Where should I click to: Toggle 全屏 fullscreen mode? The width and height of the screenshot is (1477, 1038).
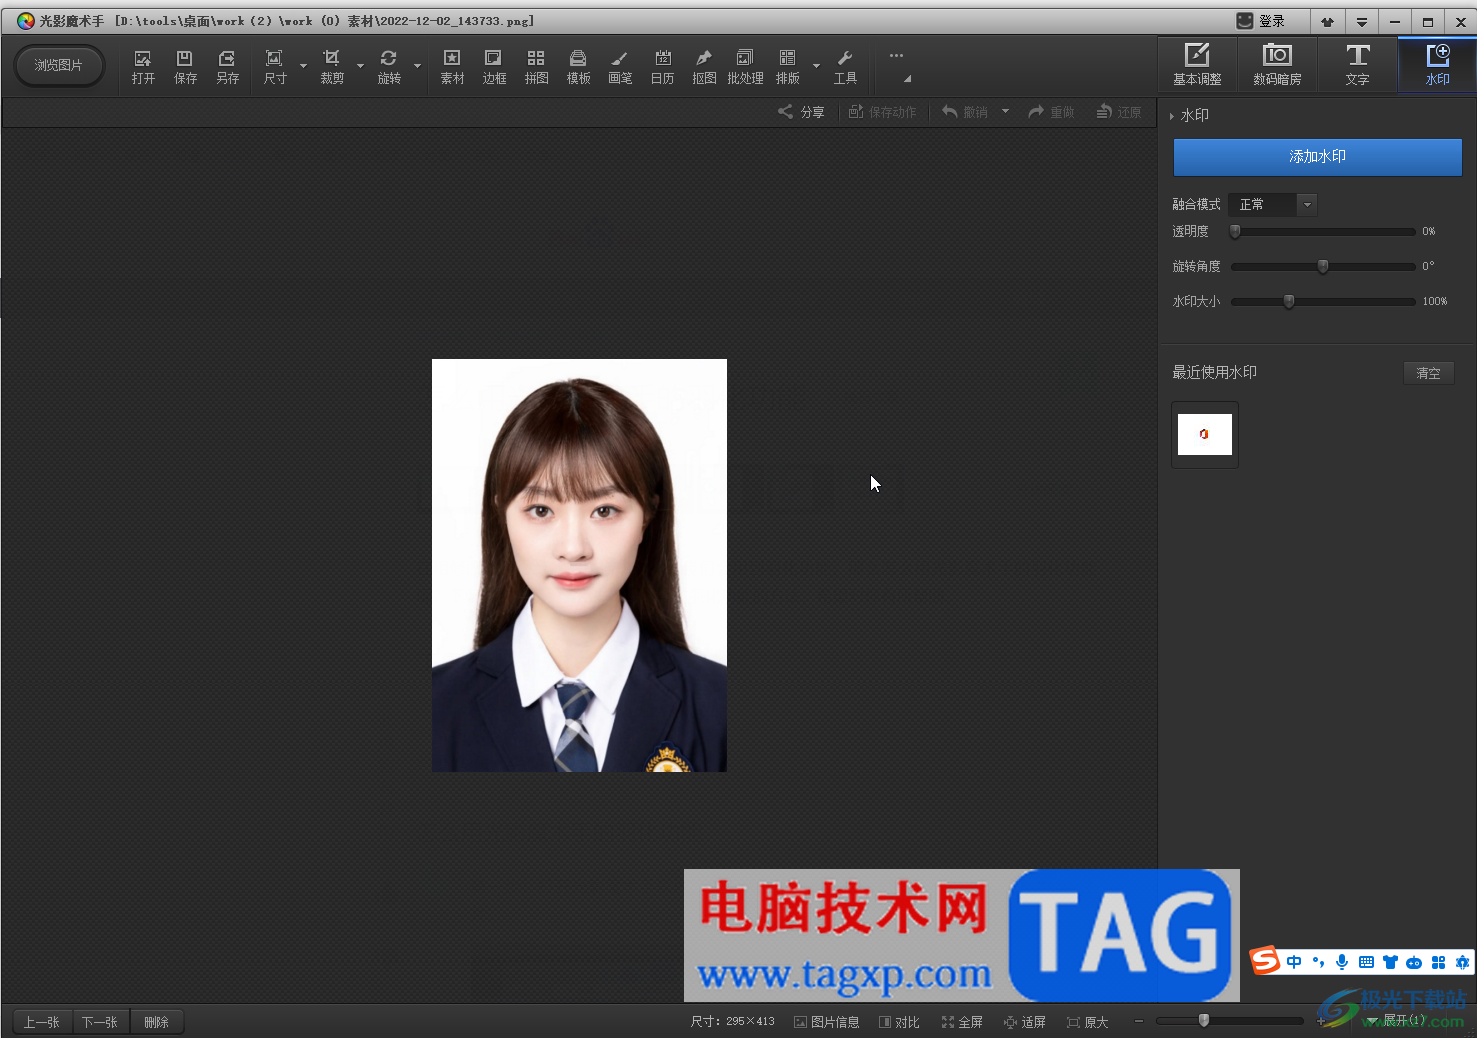click(962, 1022)
